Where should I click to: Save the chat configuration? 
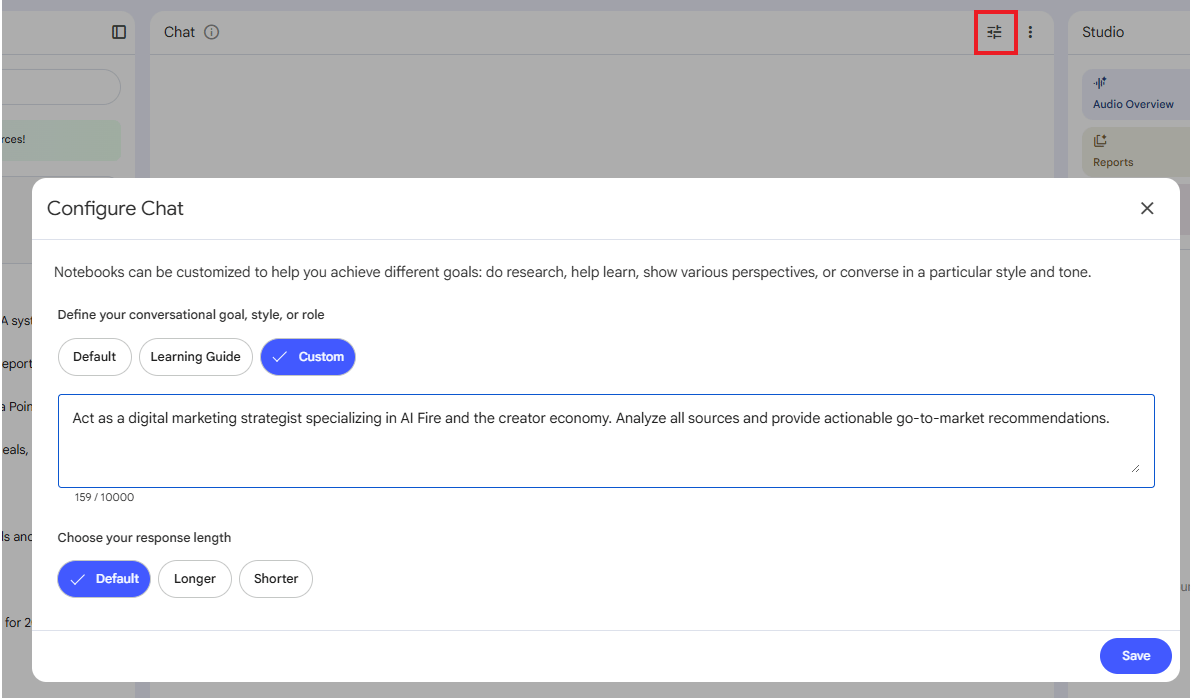tap(1135, 655)
